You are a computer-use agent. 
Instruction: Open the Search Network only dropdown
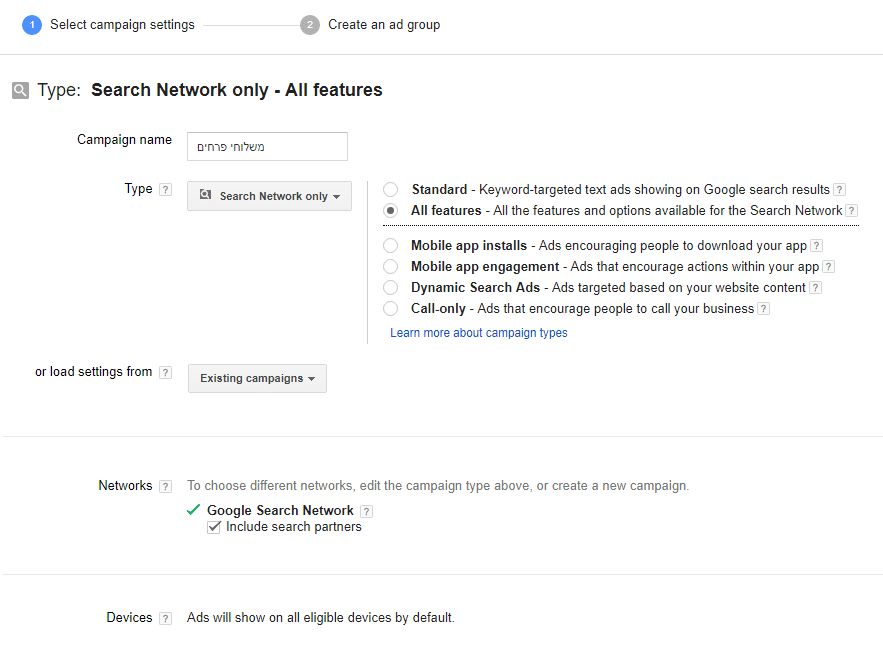coord(269,196)
